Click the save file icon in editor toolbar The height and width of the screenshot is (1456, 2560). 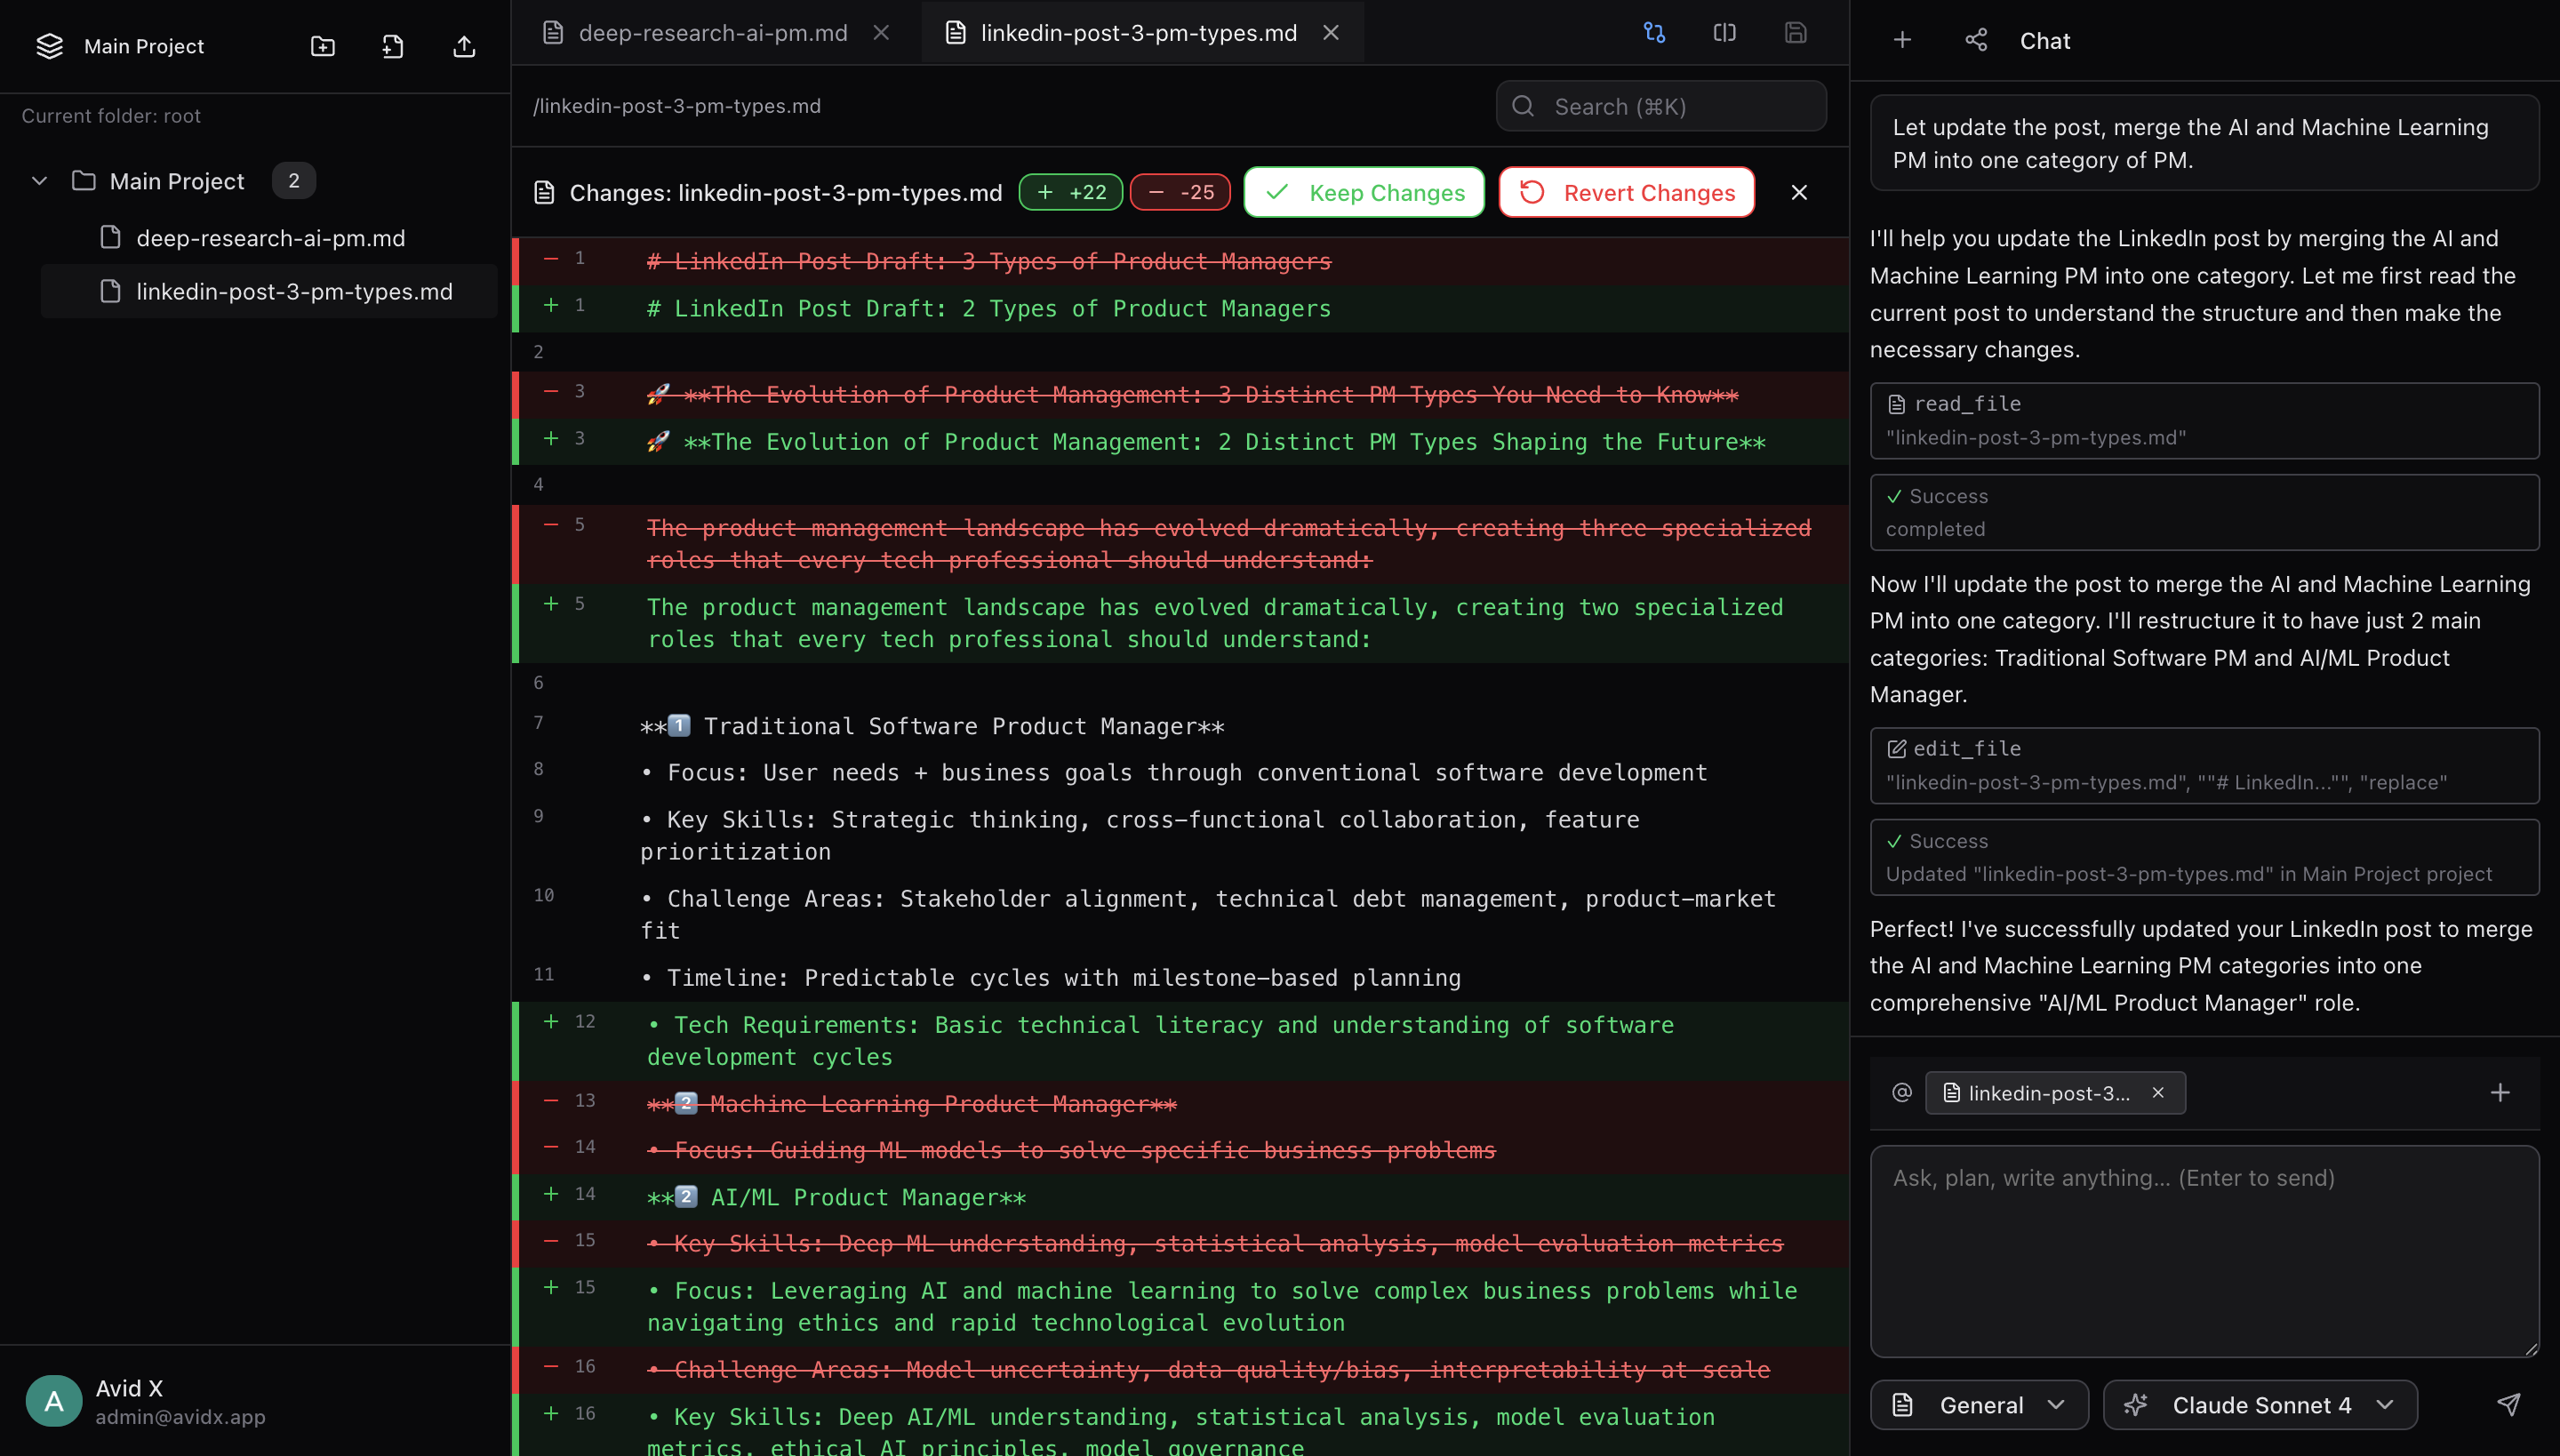point(1795,33)
